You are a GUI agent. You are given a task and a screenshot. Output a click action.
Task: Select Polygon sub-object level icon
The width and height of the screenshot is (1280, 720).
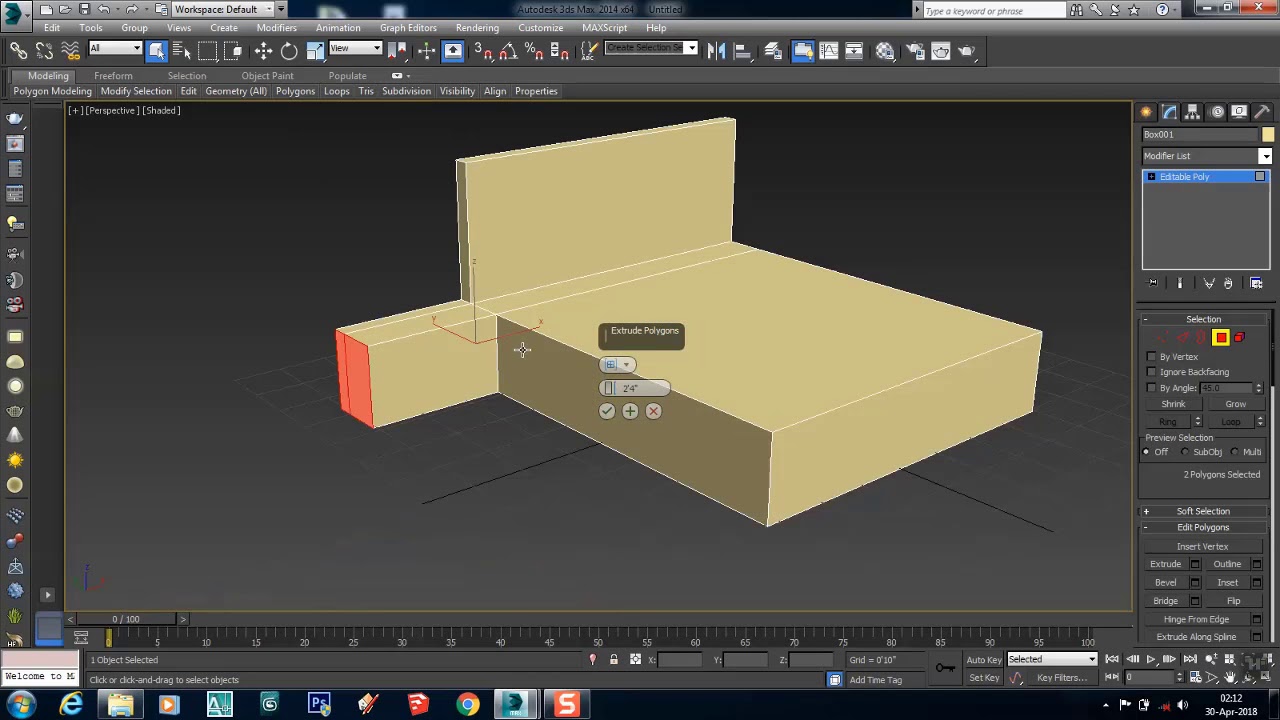(x=1220, y=338)
